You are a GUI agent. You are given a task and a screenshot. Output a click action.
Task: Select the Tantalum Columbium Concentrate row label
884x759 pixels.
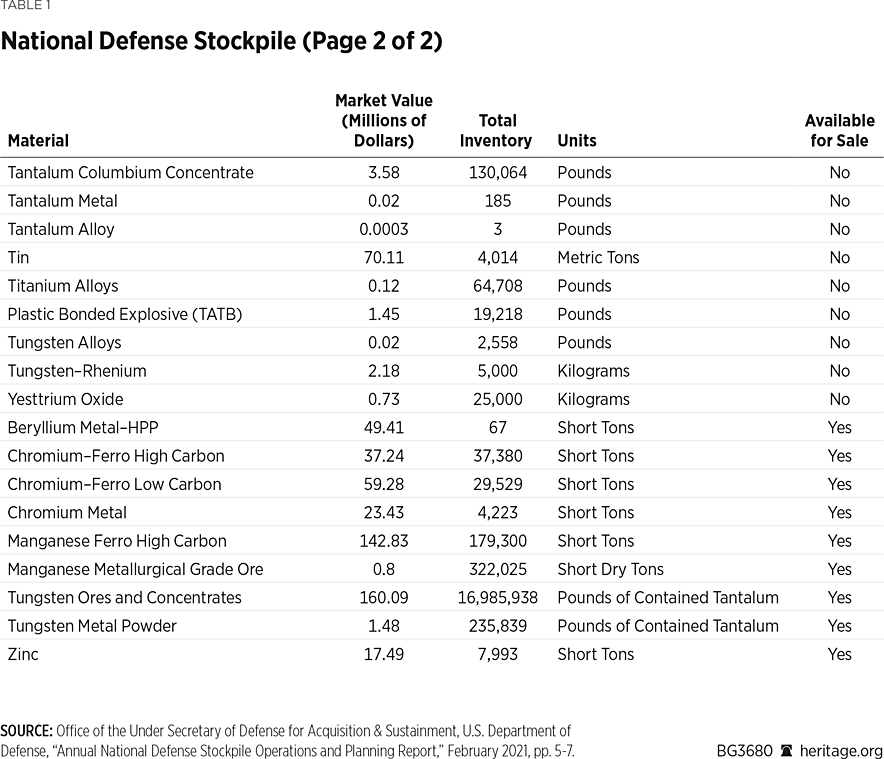(x=130, y=173)
